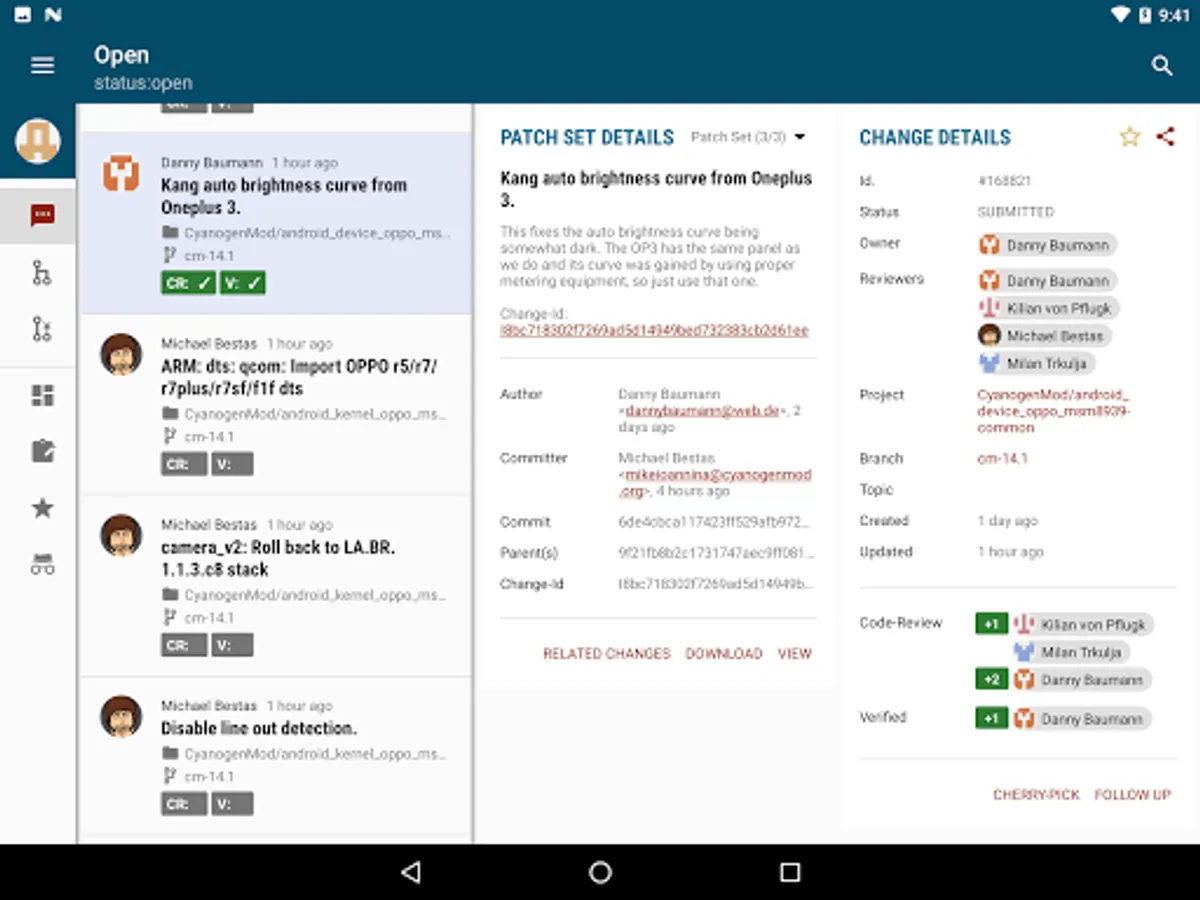Open ARM: dts: qcom change item

tap(276, 404)
